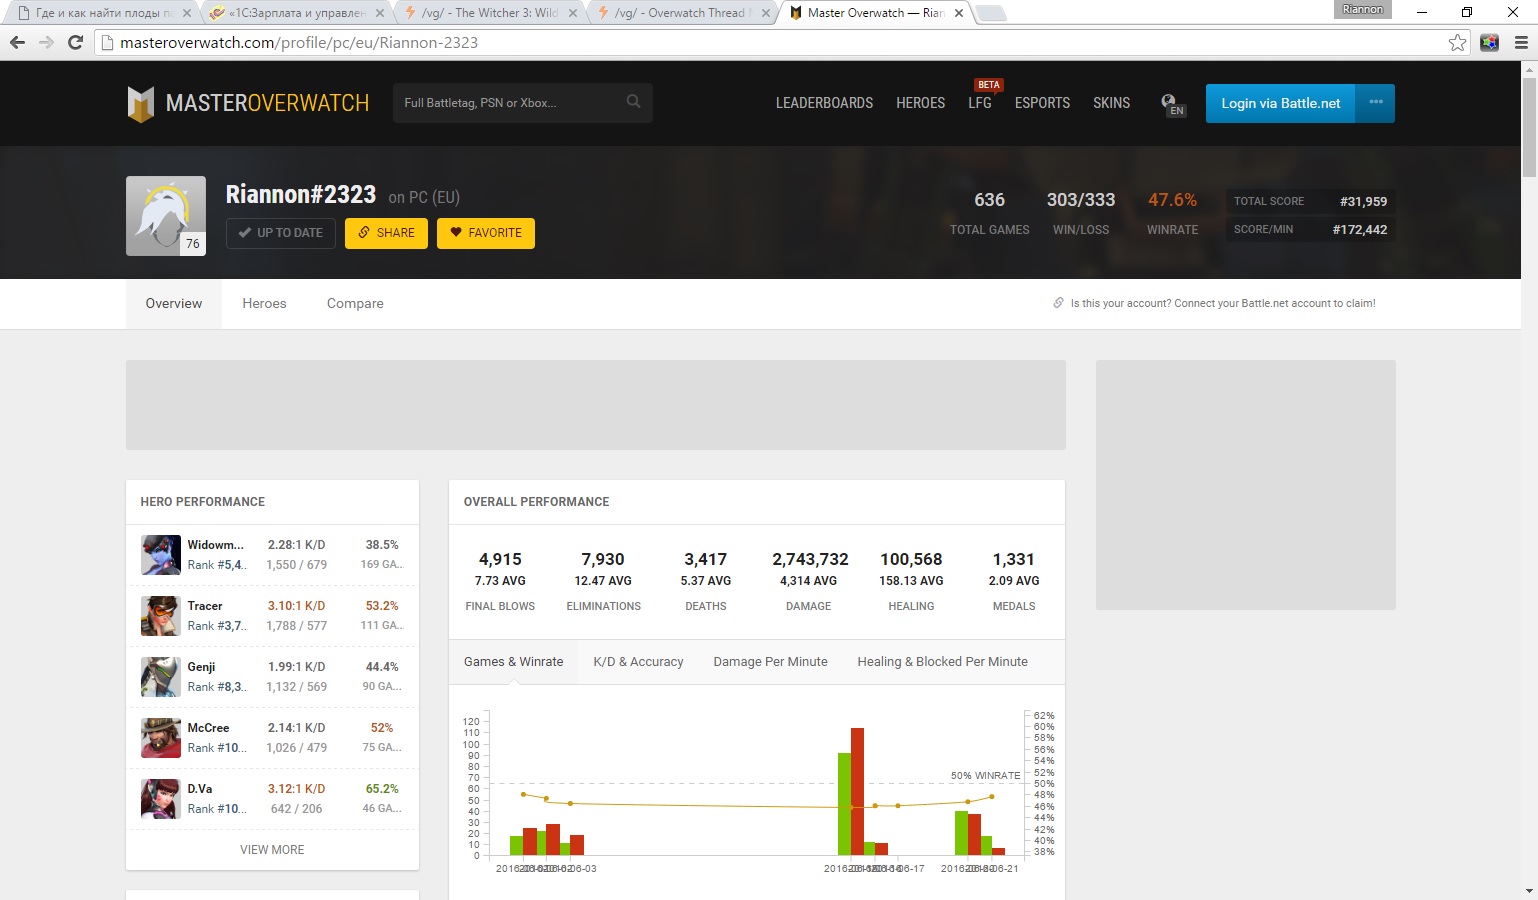
Task: Click the Mercy profile avatar
Action: pos(166,216)
